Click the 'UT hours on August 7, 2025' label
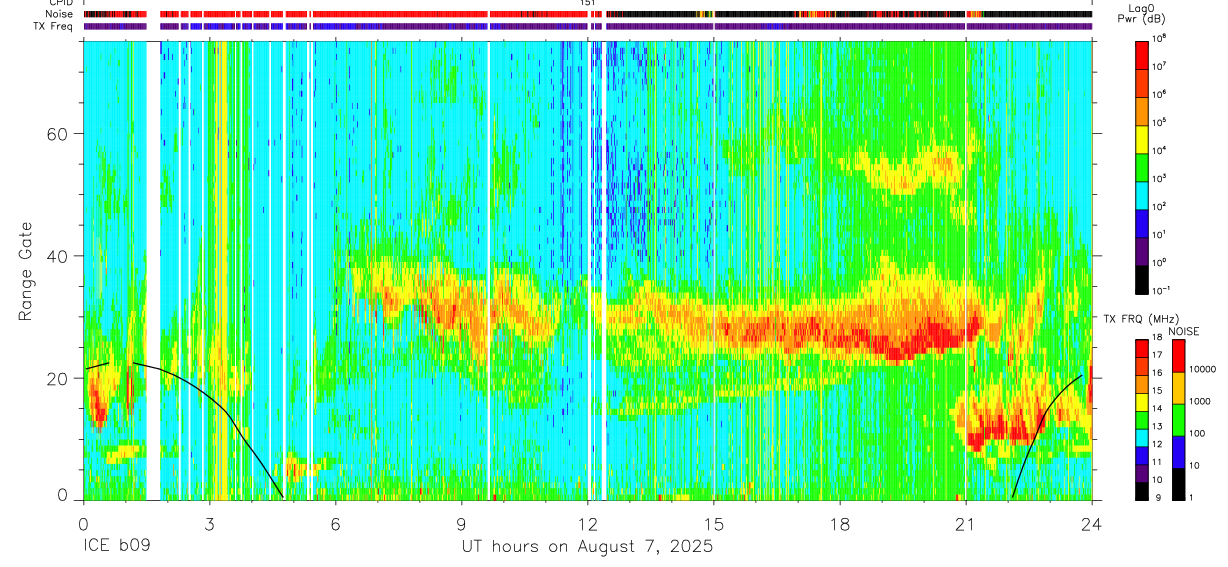This screenshot has height=567, width=1228. coord(587,547)
